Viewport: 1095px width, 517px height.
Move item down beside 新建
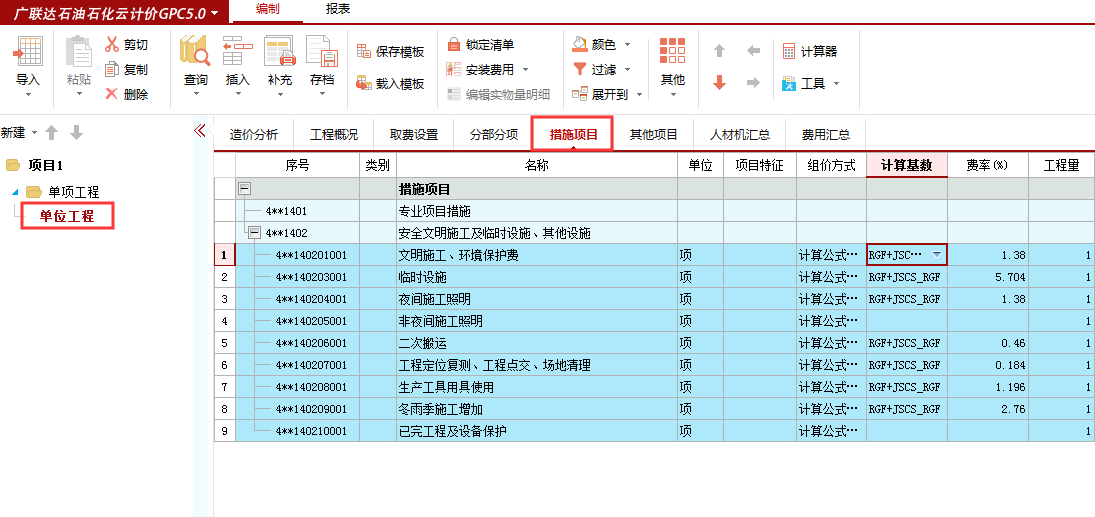click(77, 133)
